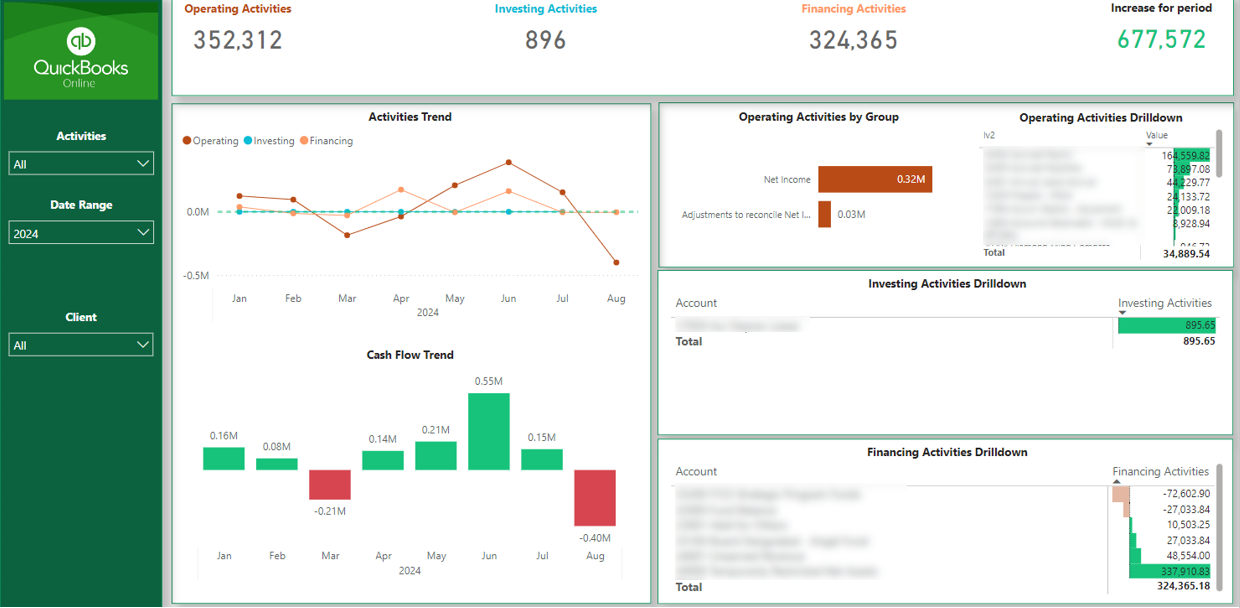The width and height of the screenshot is (1240, 608).
Task: Click the QuickBooks Online logo
Action: [x=80, y=52]
